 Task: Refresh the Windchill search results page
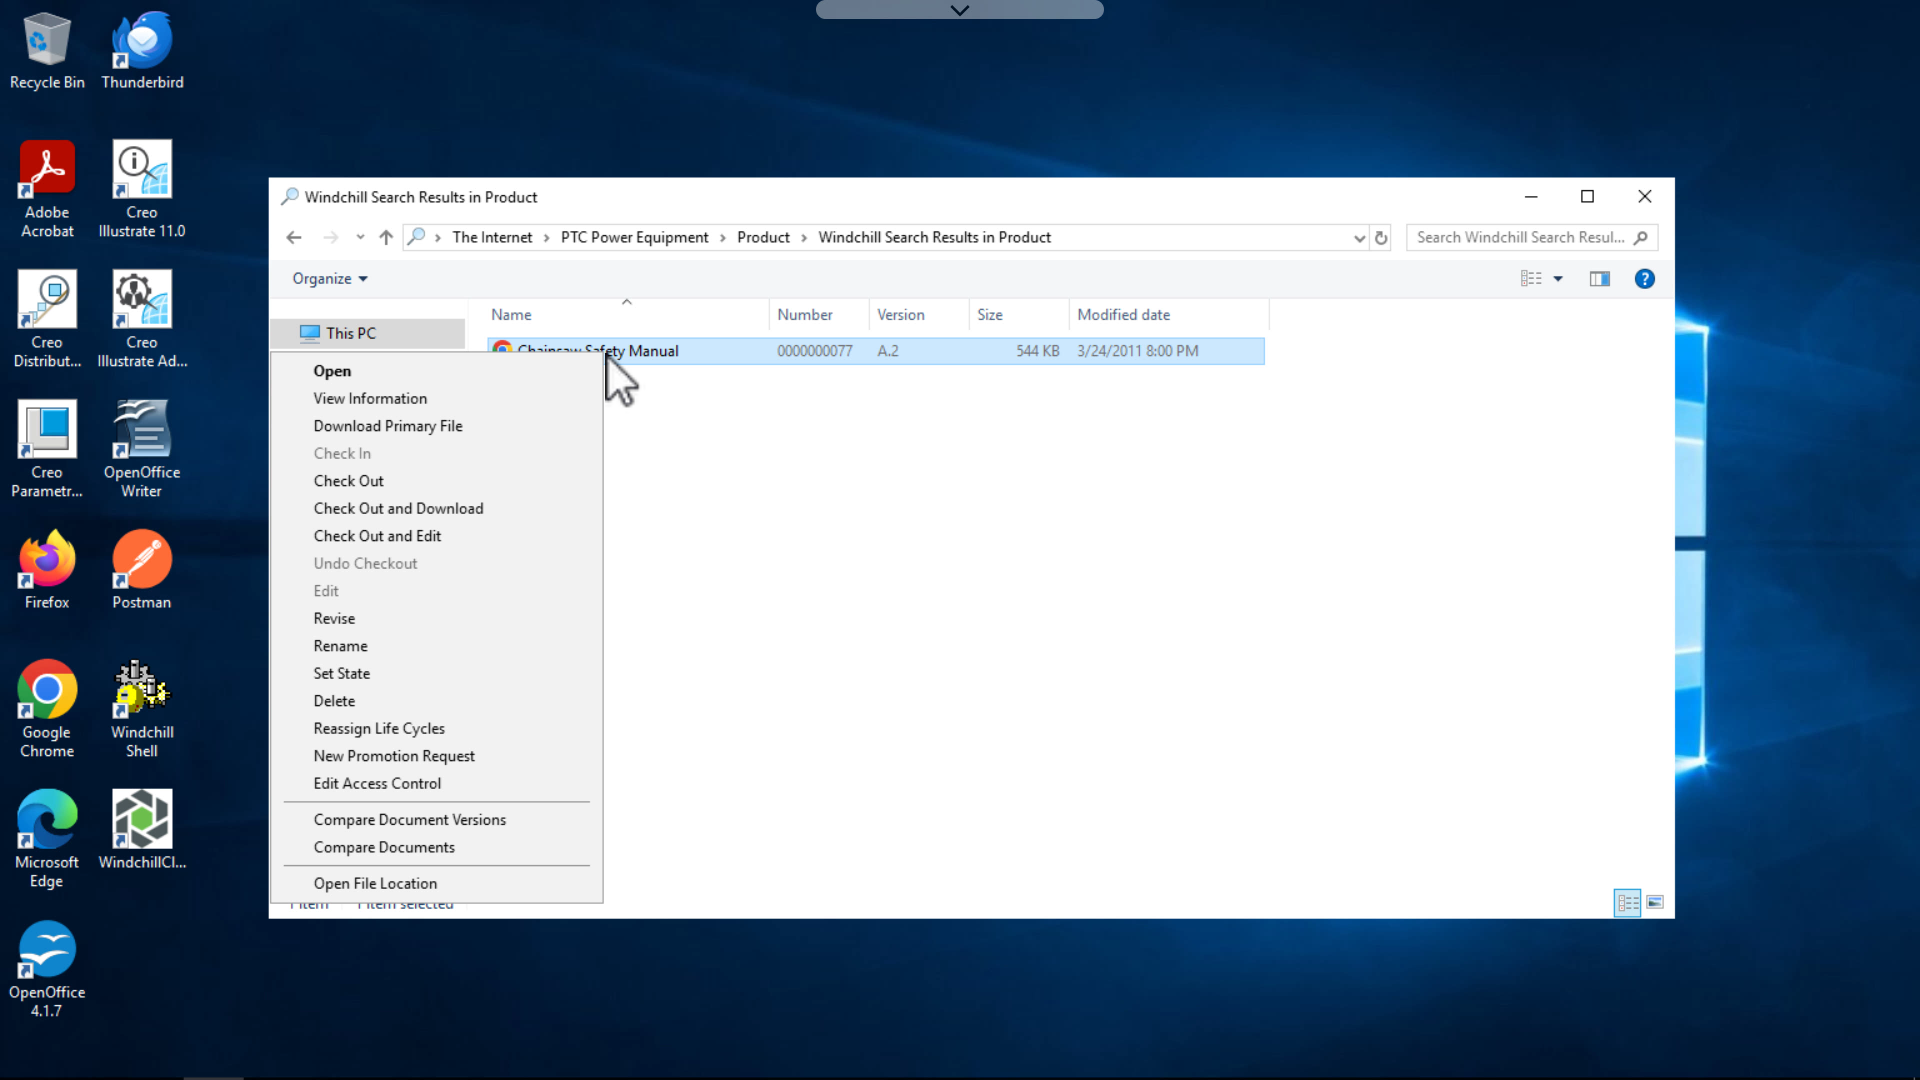click(x=1382, y=237)
